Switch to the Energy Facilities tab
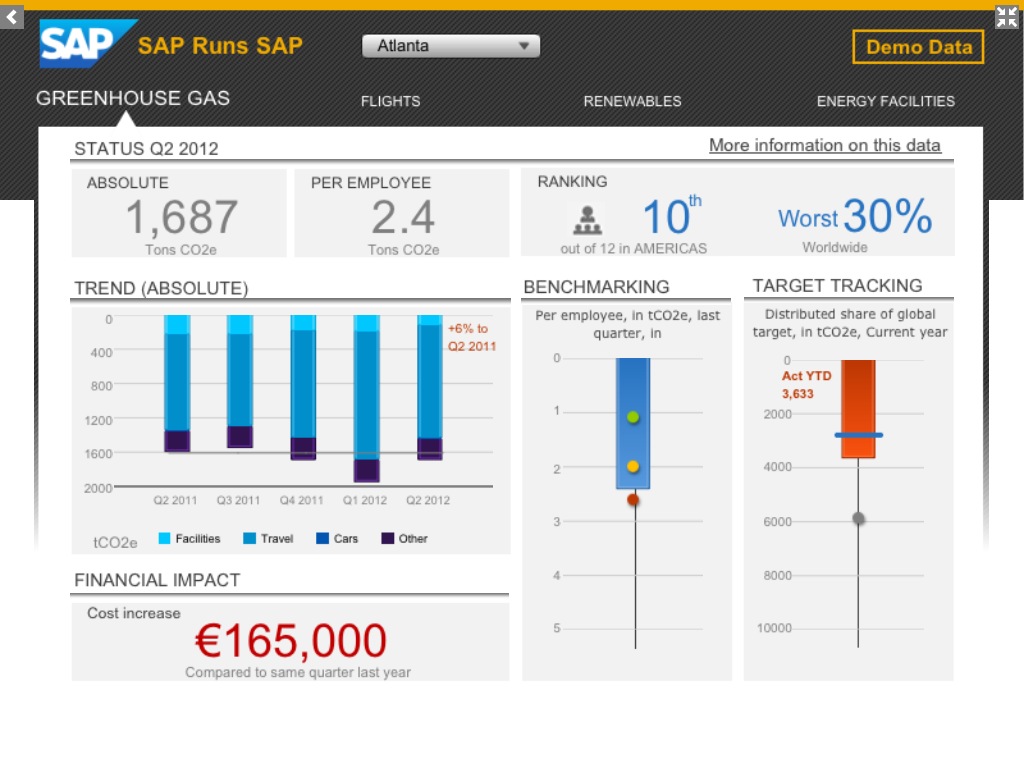 coord(886,101)
